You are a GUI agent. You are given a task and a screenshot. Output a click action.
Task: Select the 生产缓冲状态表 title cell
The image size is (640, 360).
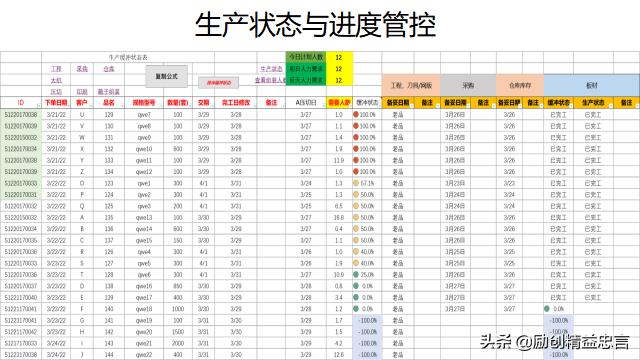point(129,58)
